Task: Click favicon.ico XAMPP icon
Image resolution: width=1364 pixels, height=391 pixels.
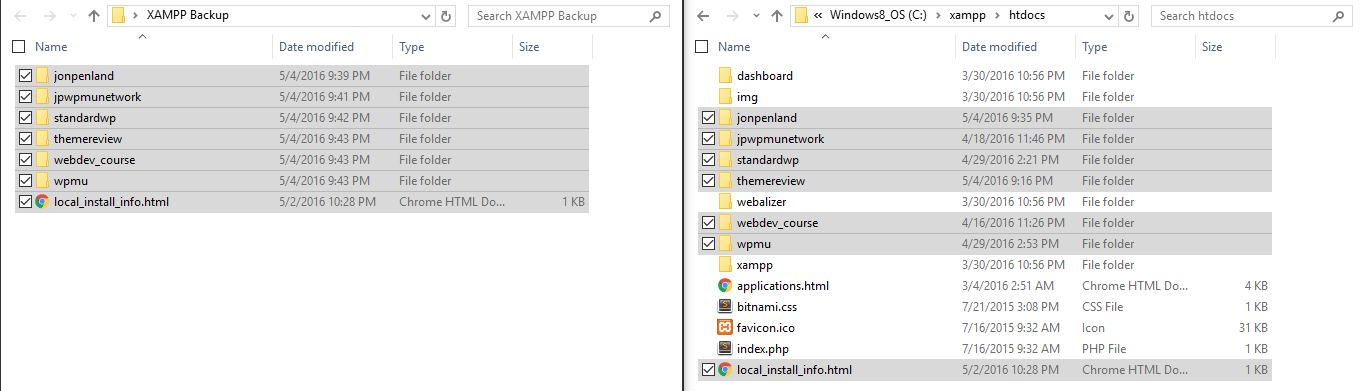Action: point(725,328)
